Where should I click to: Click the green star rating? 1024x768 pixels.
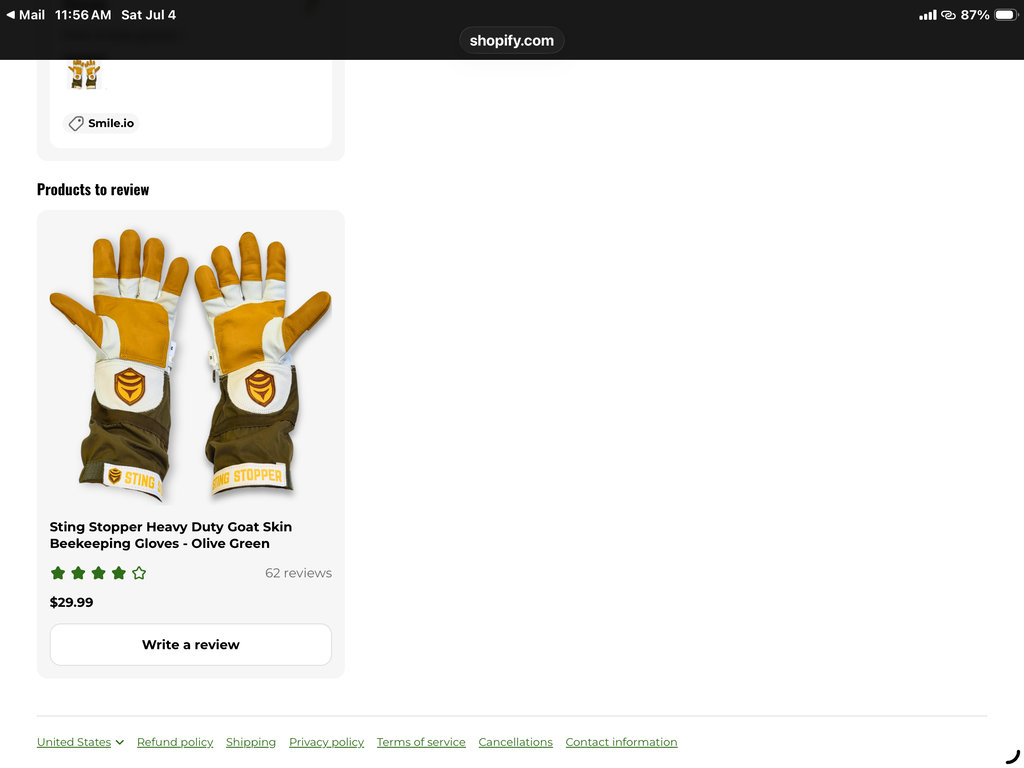(x=98, y=573)
